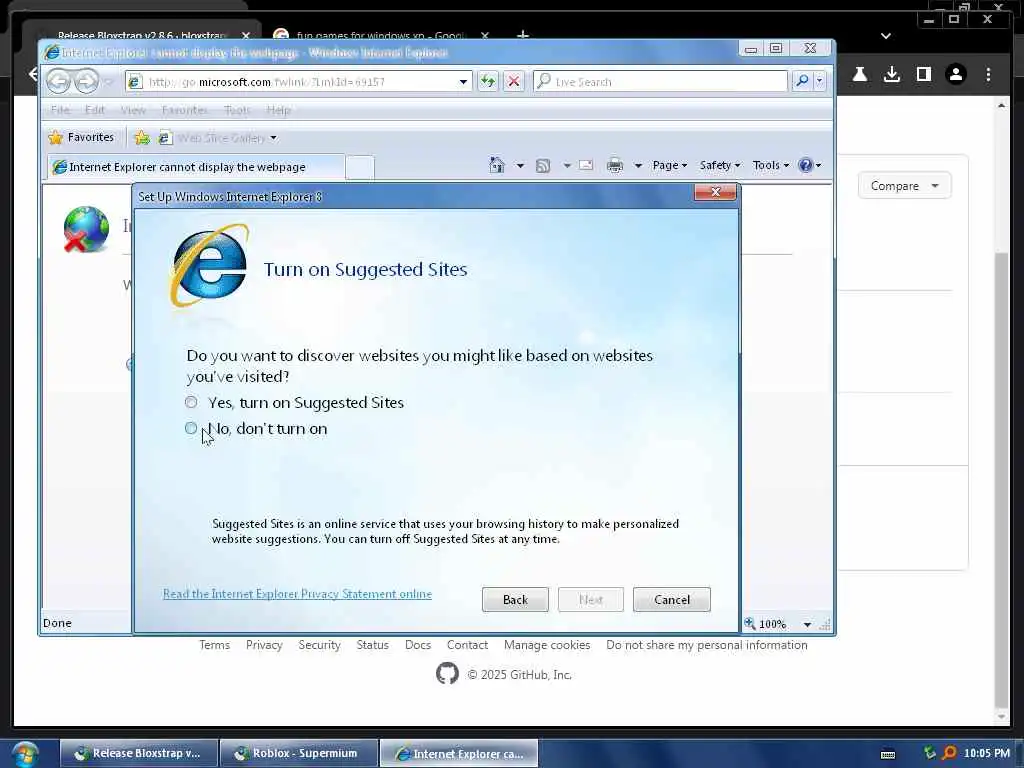Screen dimensions: 1024x768
Task: Click the IE Refresh button
Action: (488, 82)
